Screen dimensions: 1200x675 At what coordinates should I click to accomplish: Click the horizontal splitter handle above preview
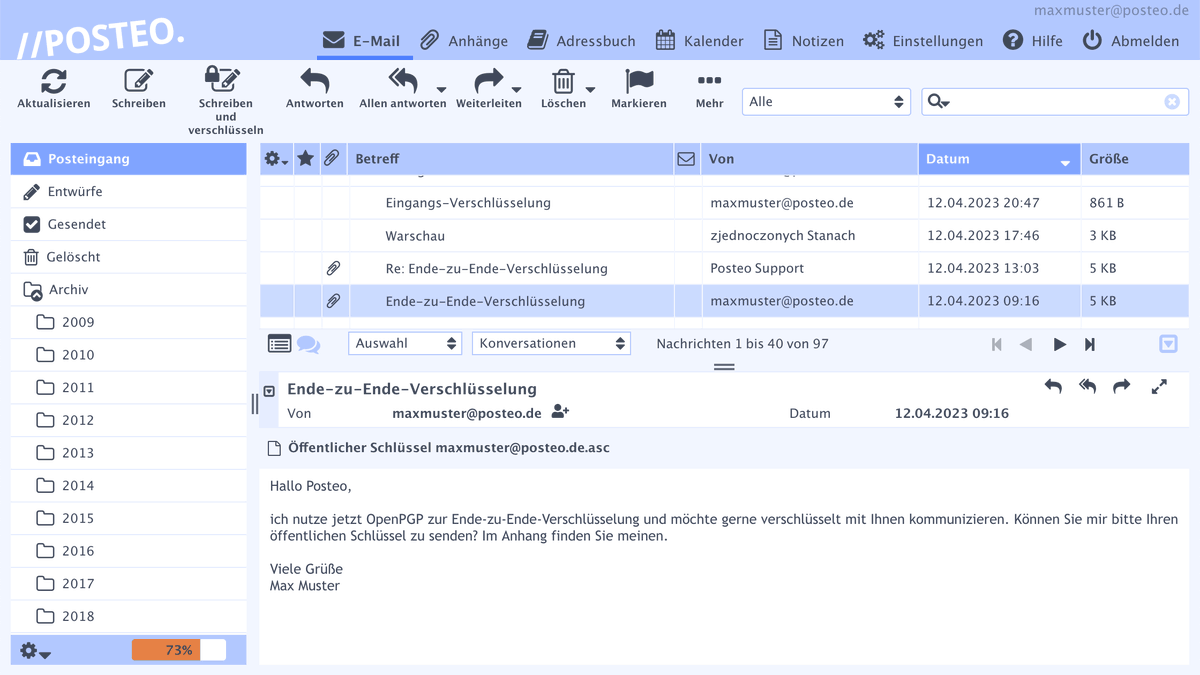click(x=724, y=367)
